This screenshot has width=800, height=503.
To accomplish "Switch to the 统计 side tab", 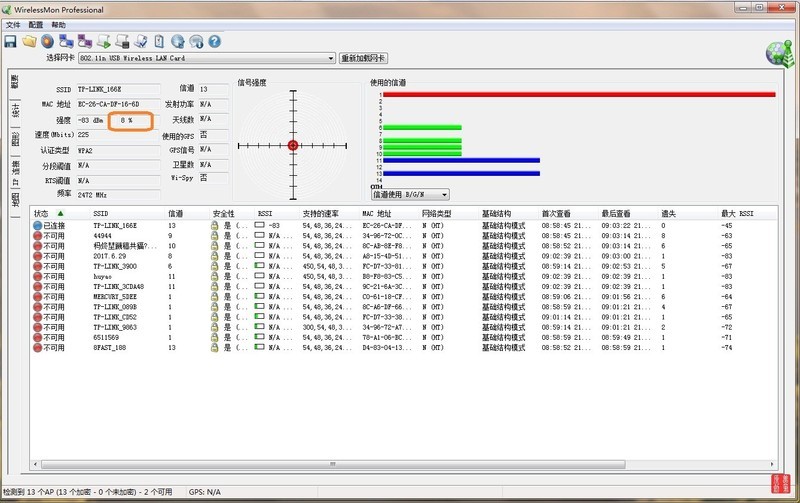I will tap(15, 110).
